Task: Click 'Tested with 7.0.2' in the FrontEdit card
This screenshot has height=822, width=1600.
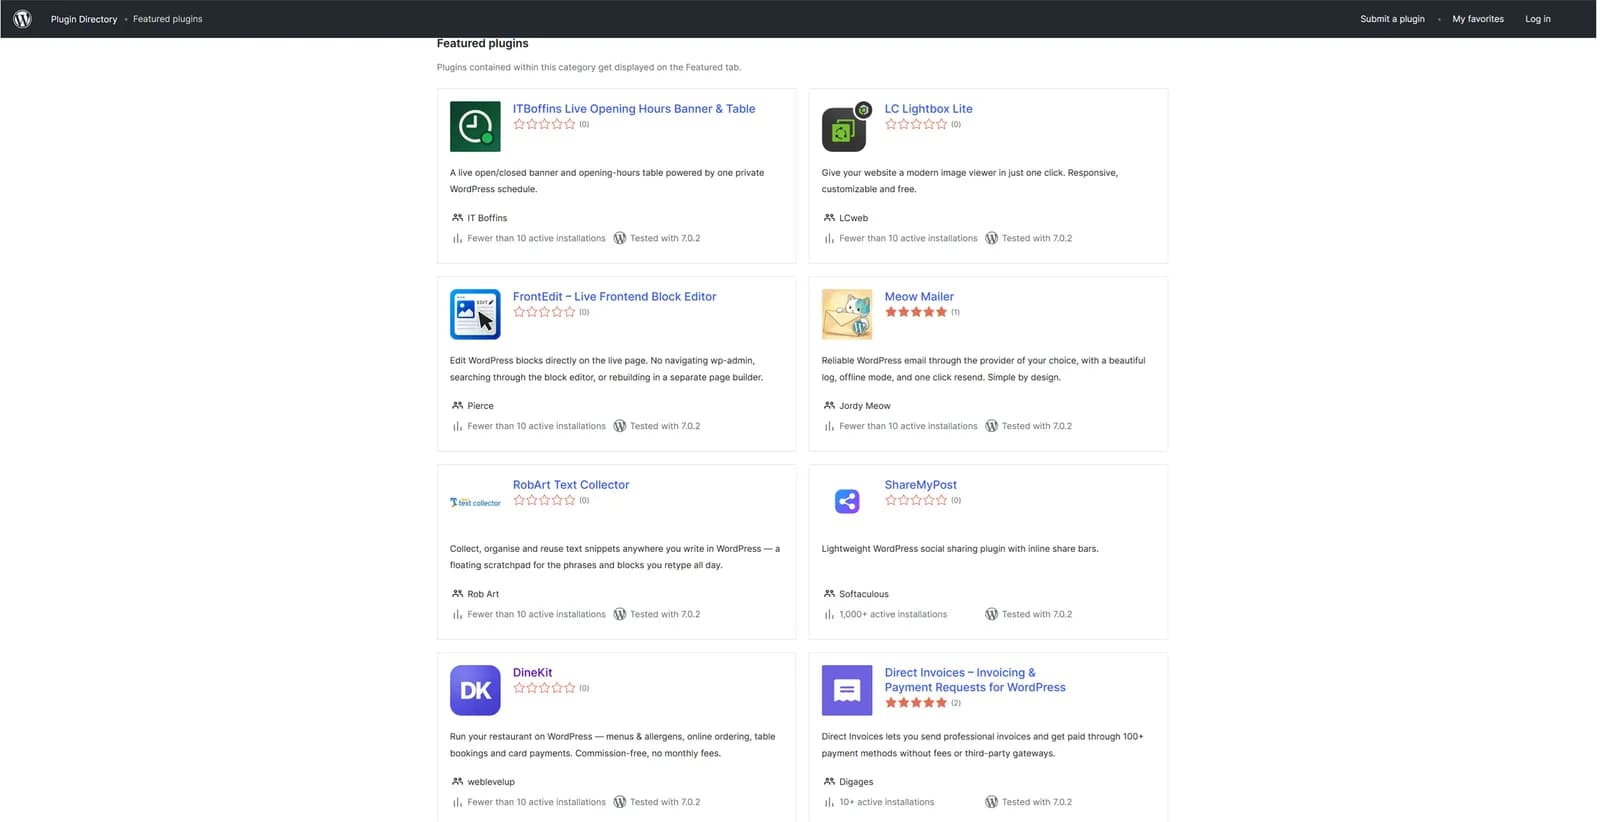Action: pyautogui.click(x=665, y=427)
